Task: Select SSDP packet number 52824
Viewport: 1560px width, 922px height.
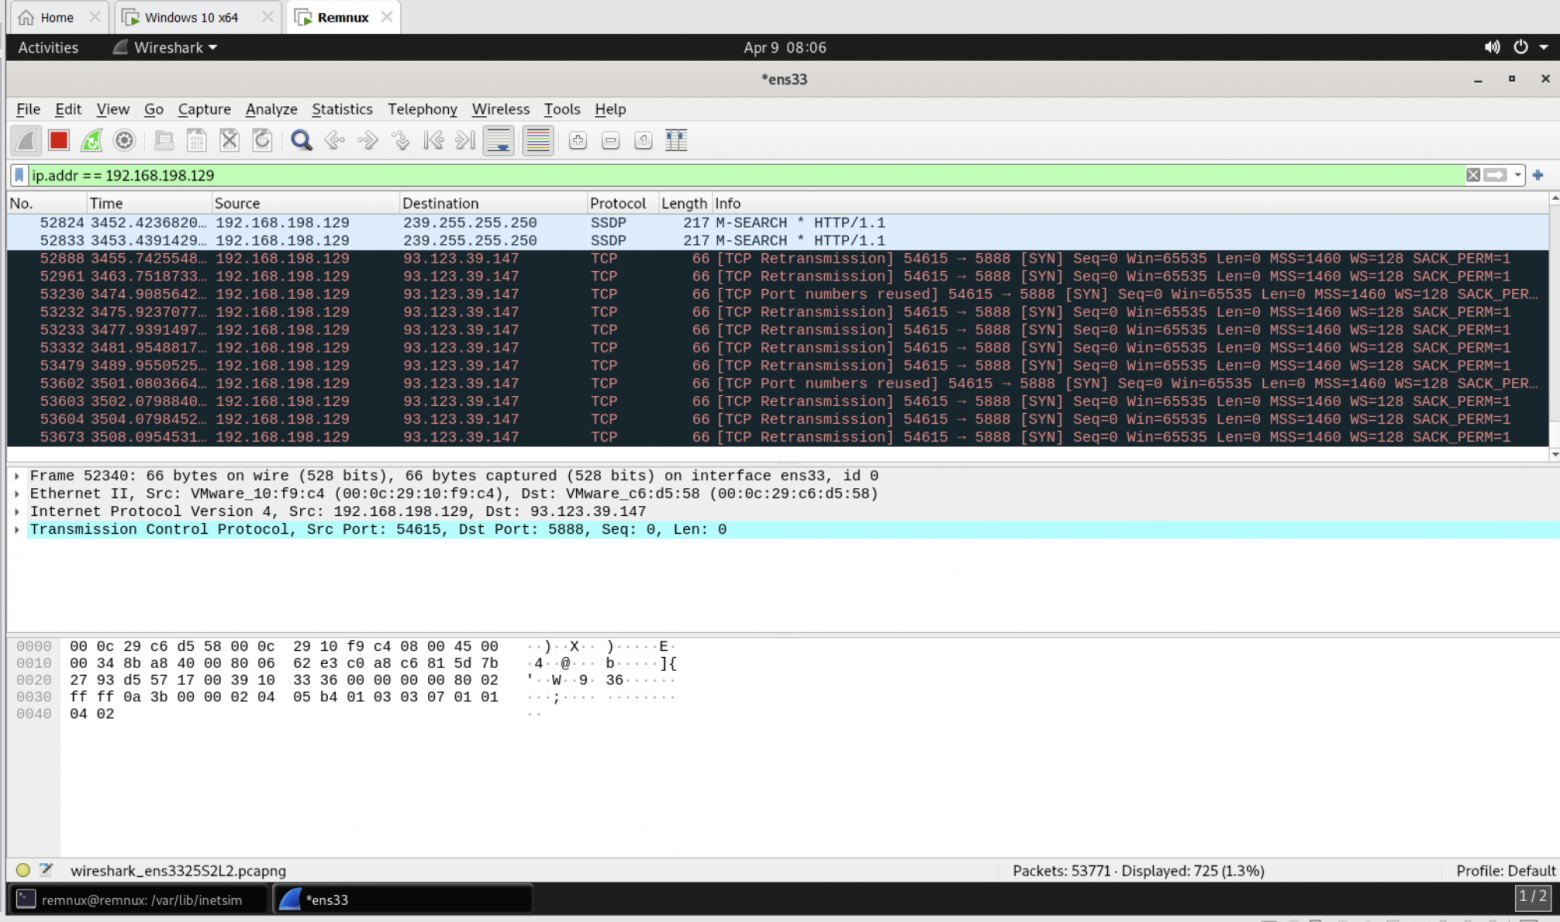Action: 778,223
